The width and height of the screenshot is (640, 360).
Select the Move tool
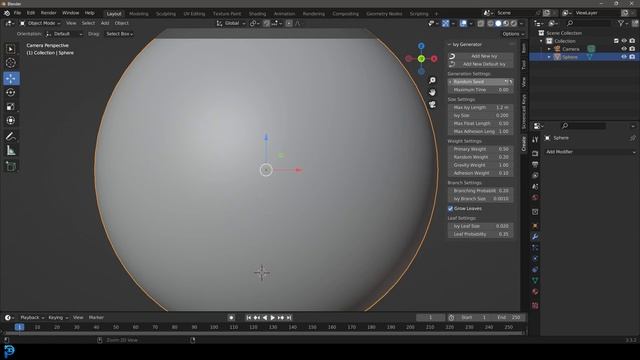pyautogui.click(x=11, y=78)
